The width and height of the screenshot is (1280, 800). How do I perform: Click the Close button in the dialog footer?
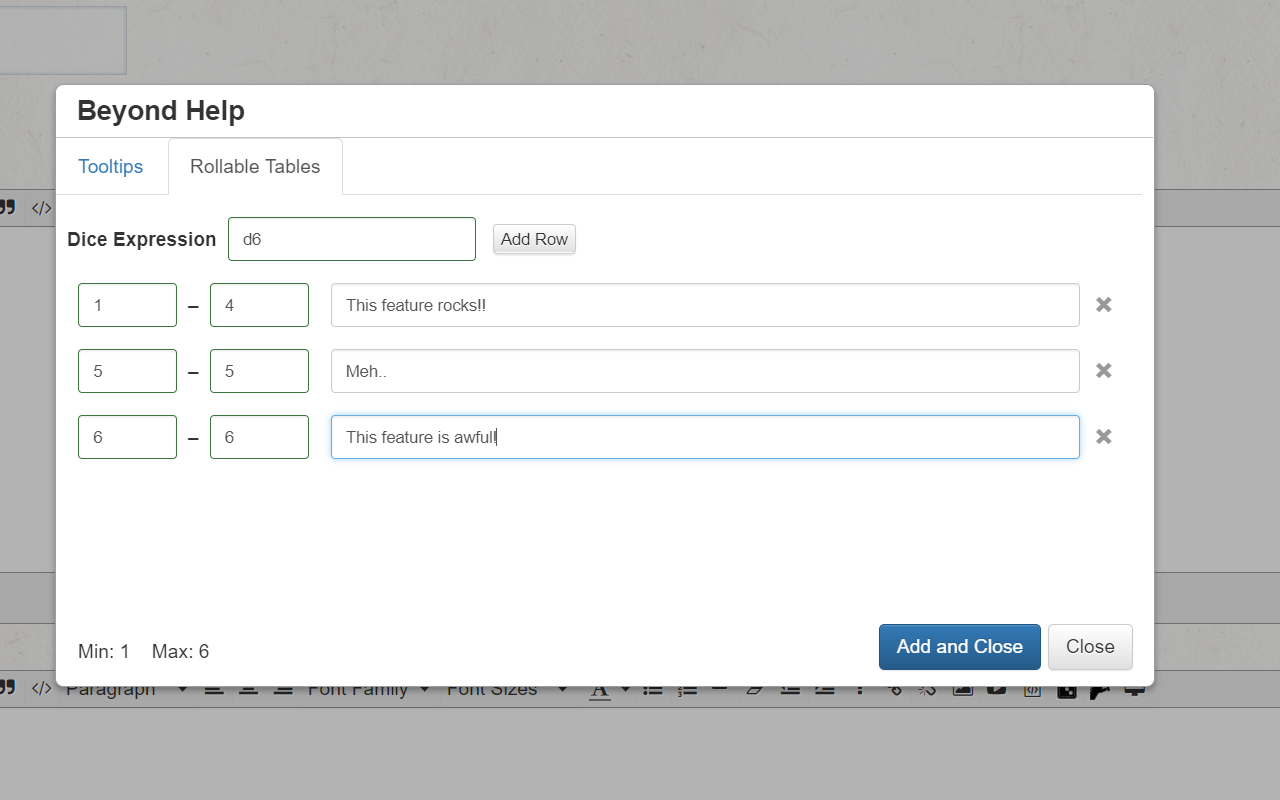[1090, 647]
